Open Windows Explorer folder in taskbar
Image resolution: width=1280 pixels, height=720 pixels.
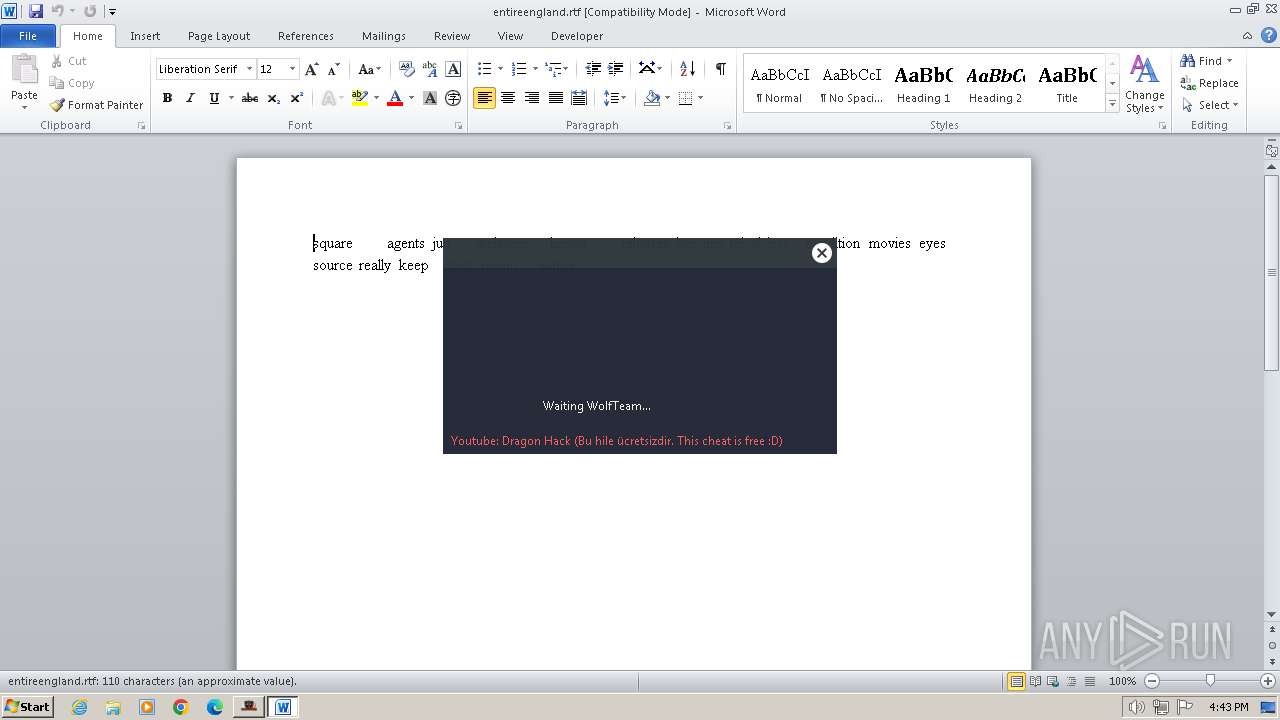[x=113, y=707]
